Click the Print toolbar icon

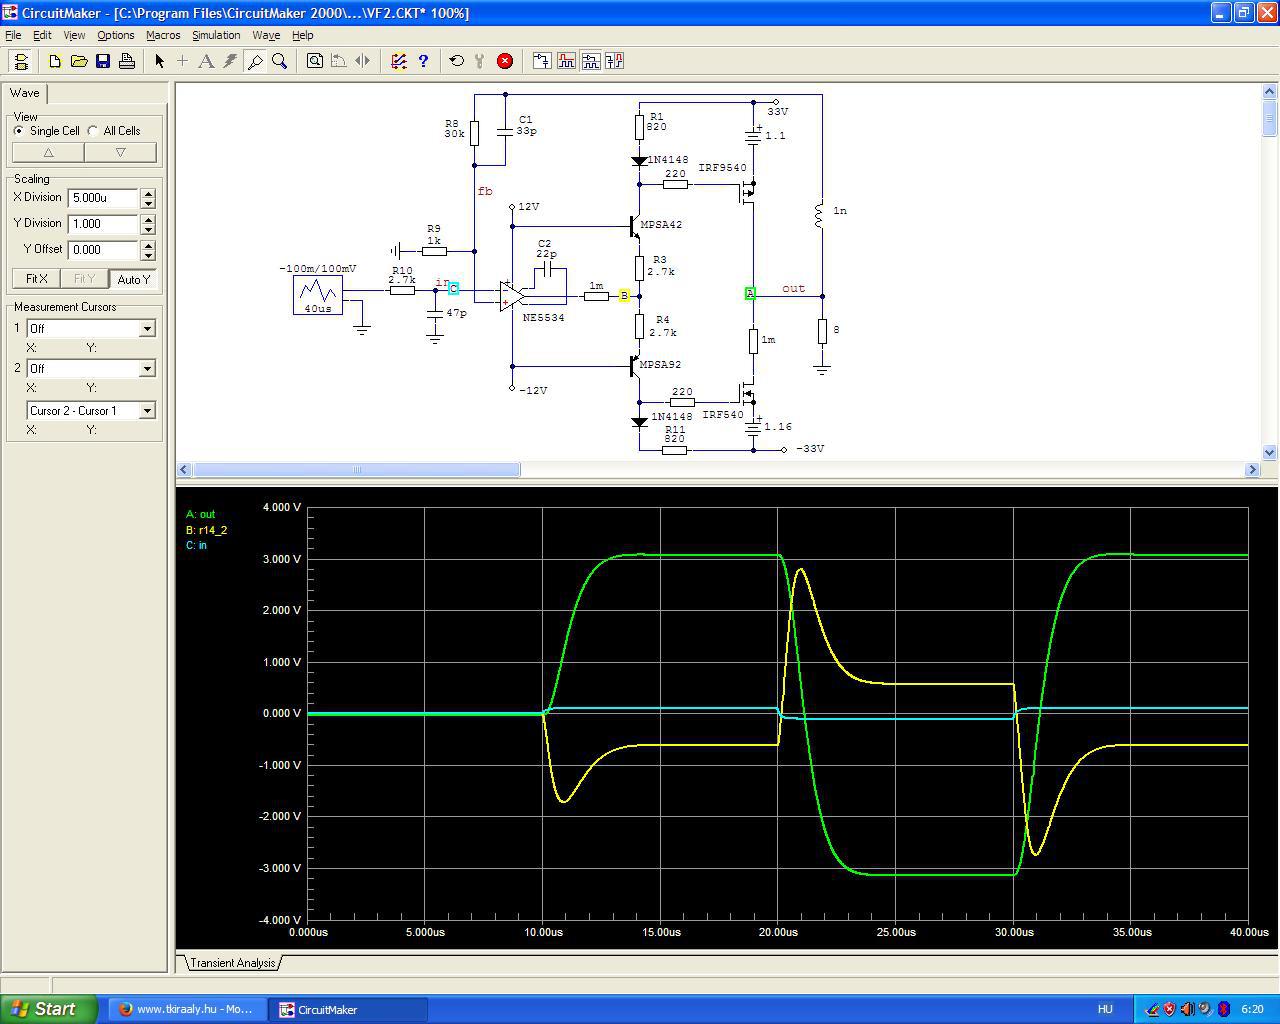pyautogui.click(x=127, y=61)
